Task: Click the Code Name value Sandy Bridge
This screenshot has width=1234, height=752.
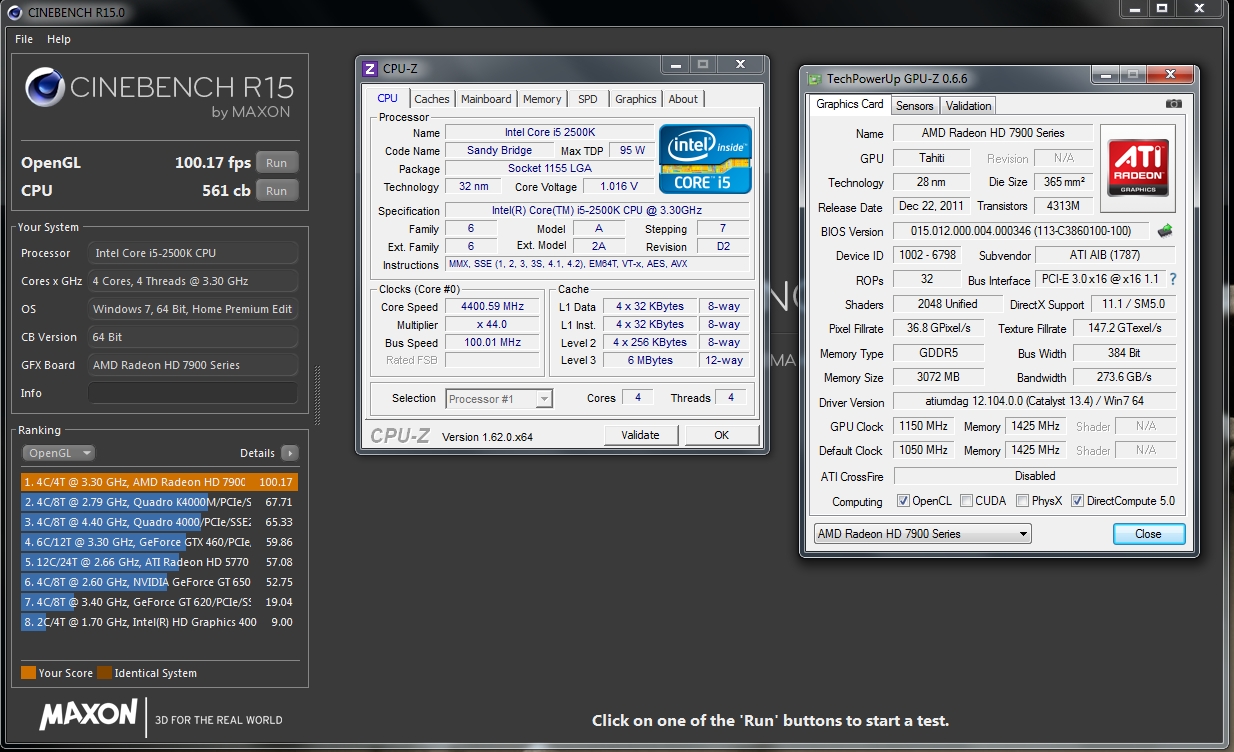Action: (500, 150)
